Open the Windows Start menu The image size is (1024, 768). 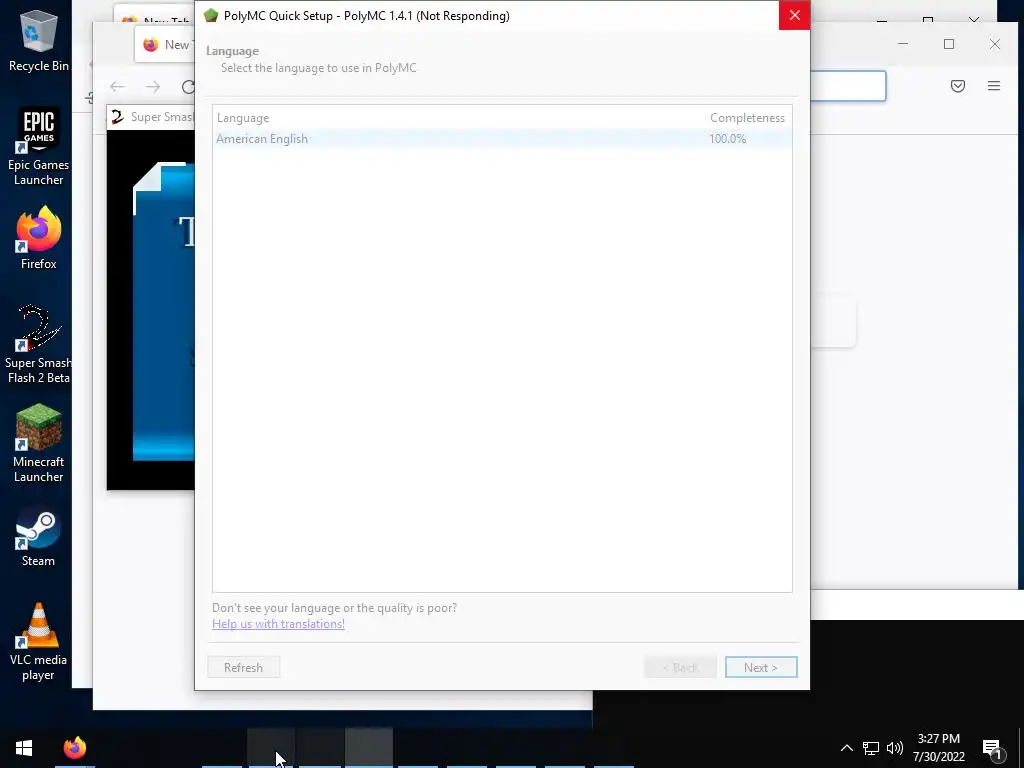point(24,748)
